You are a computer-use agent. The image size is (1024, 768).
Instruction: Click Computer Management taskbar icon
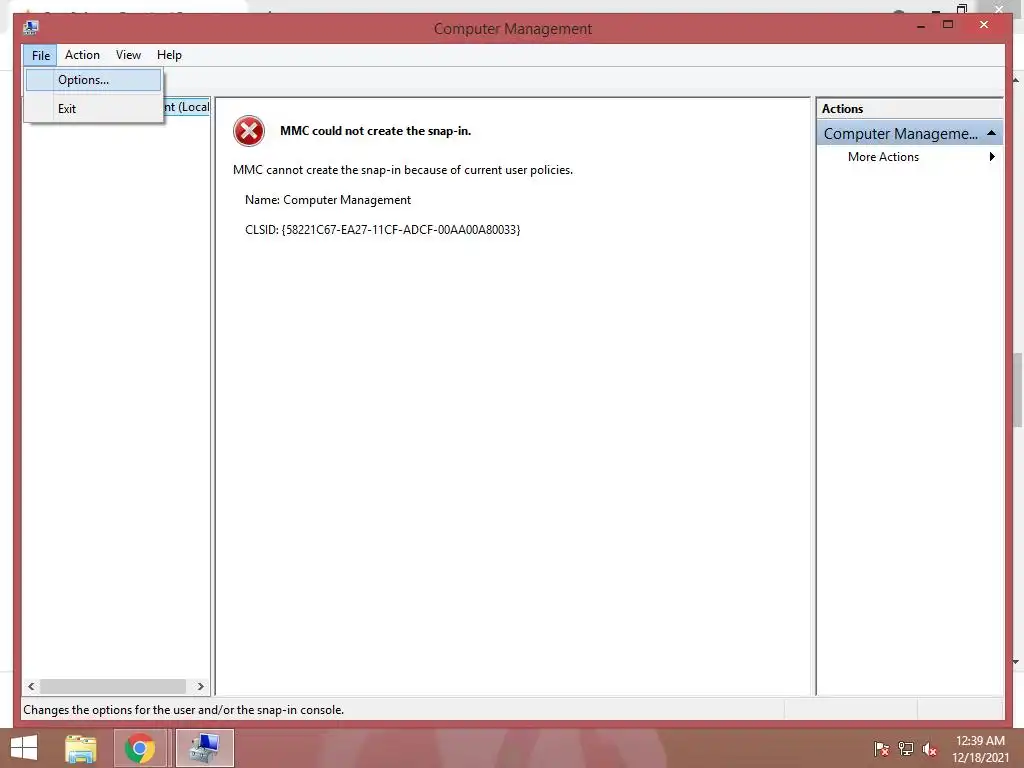click(204, 748)
